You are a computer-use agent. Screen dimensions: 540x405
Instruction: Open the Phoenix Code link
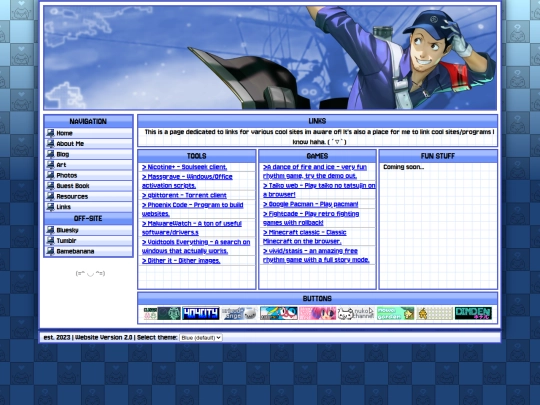[193, 209]
